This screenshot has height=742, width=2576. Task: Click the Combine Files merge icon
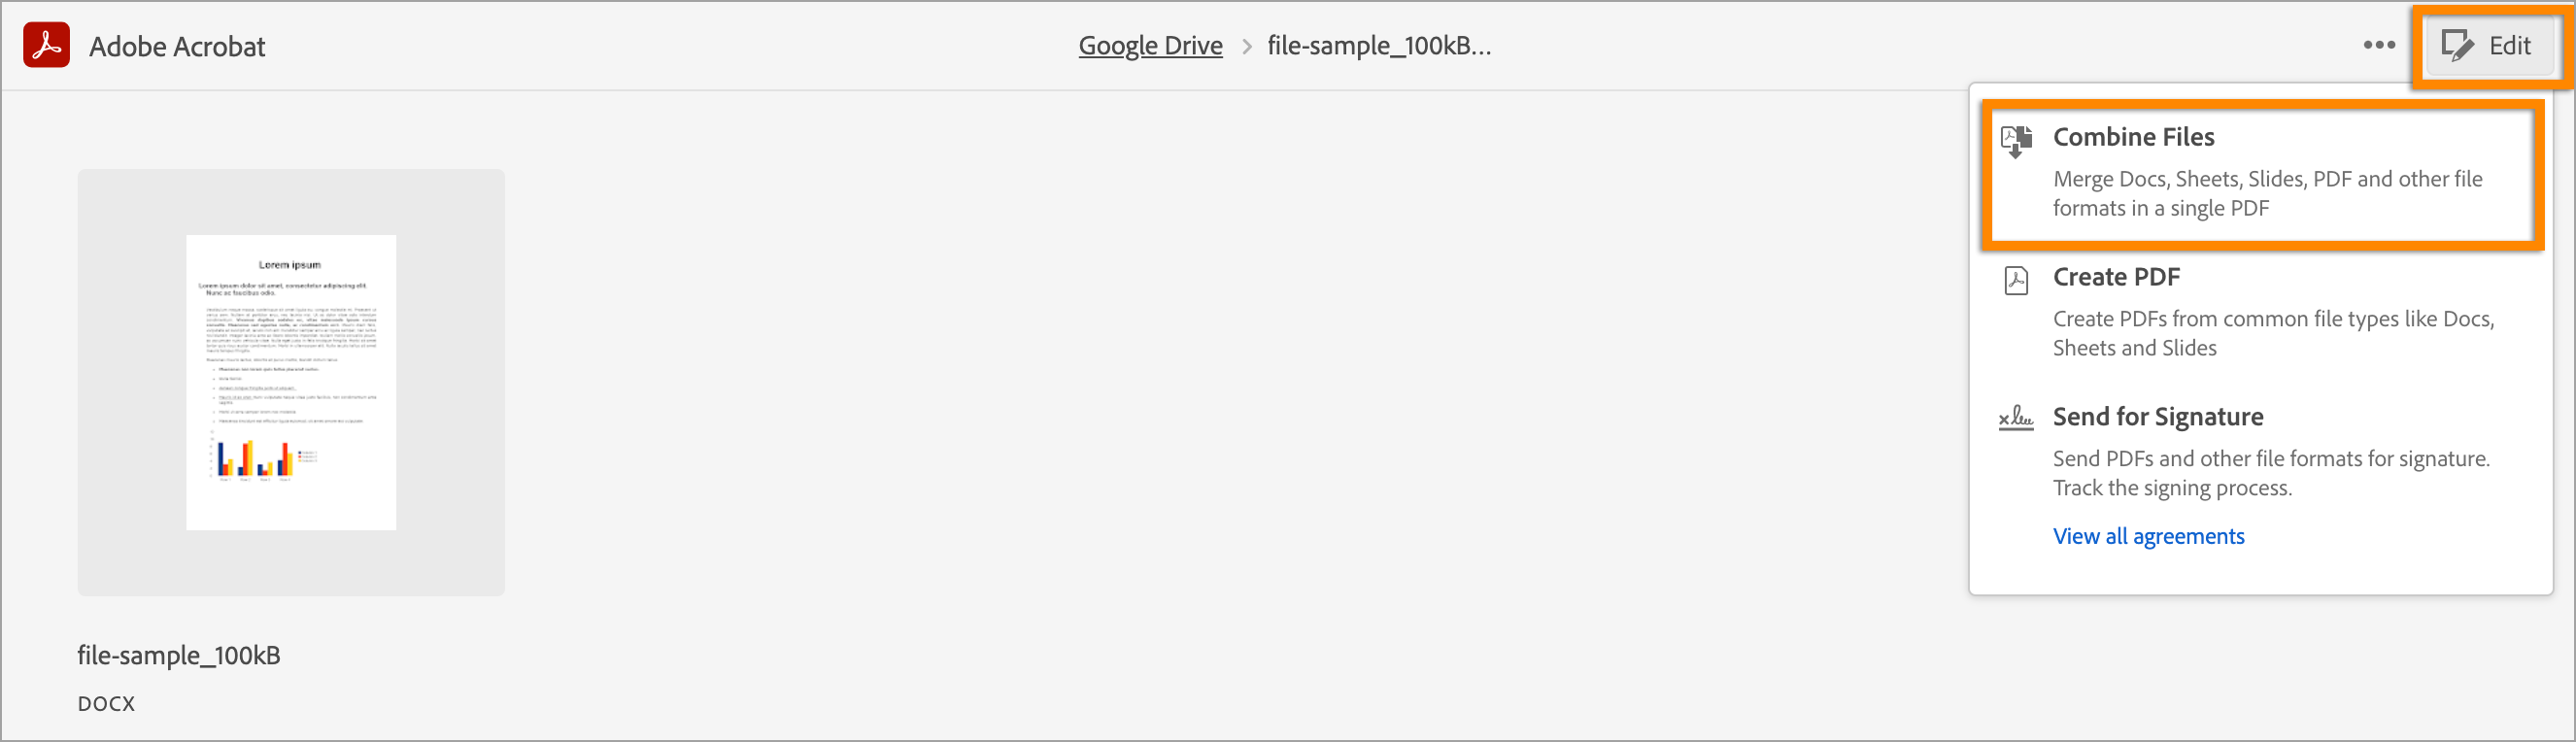pos(2016,141)
